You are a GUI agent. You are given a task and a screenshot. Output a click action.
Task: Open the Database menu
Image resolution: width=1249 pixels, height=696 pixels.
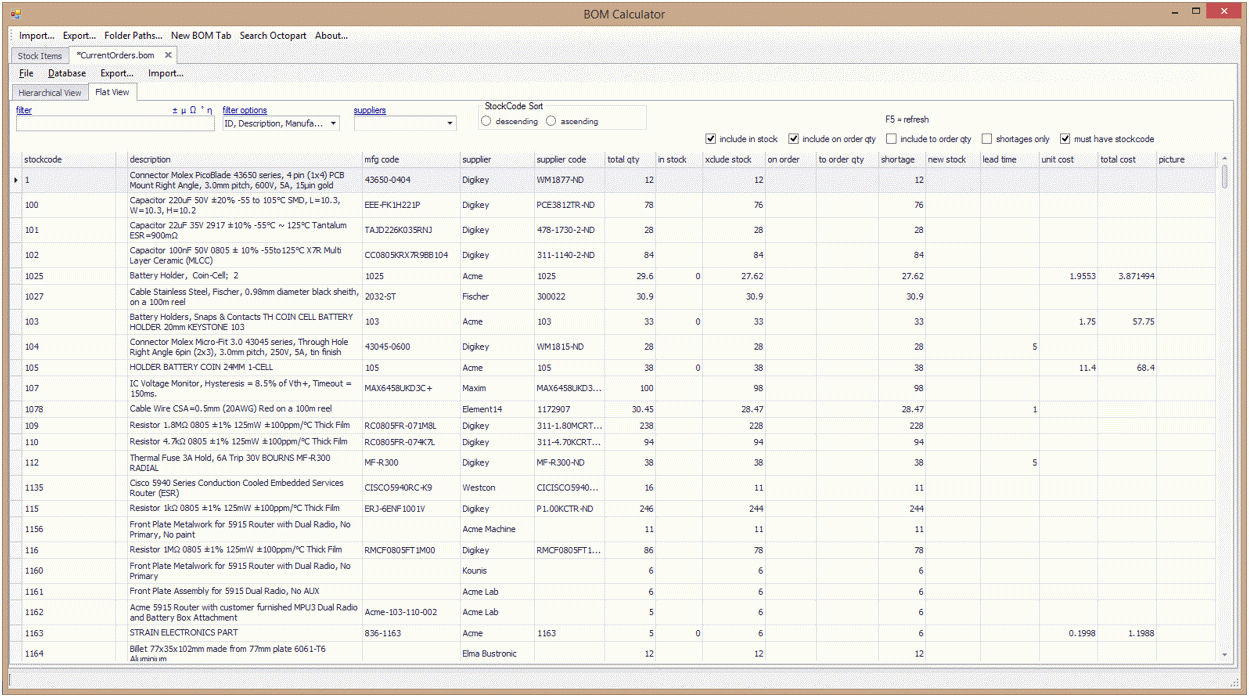(66, 73)
